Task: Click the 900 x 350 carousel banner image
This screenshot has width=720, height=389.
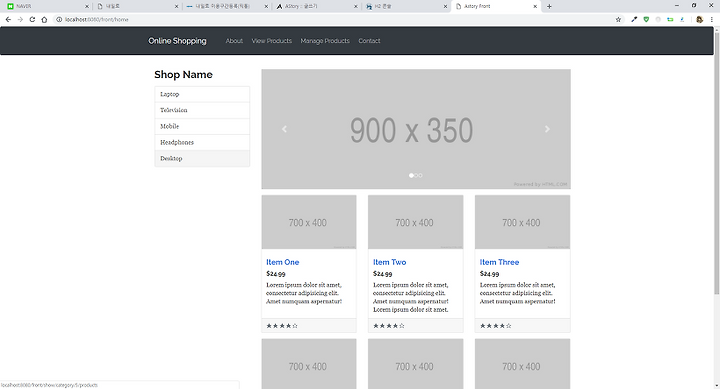Action: tap(416, 129)
